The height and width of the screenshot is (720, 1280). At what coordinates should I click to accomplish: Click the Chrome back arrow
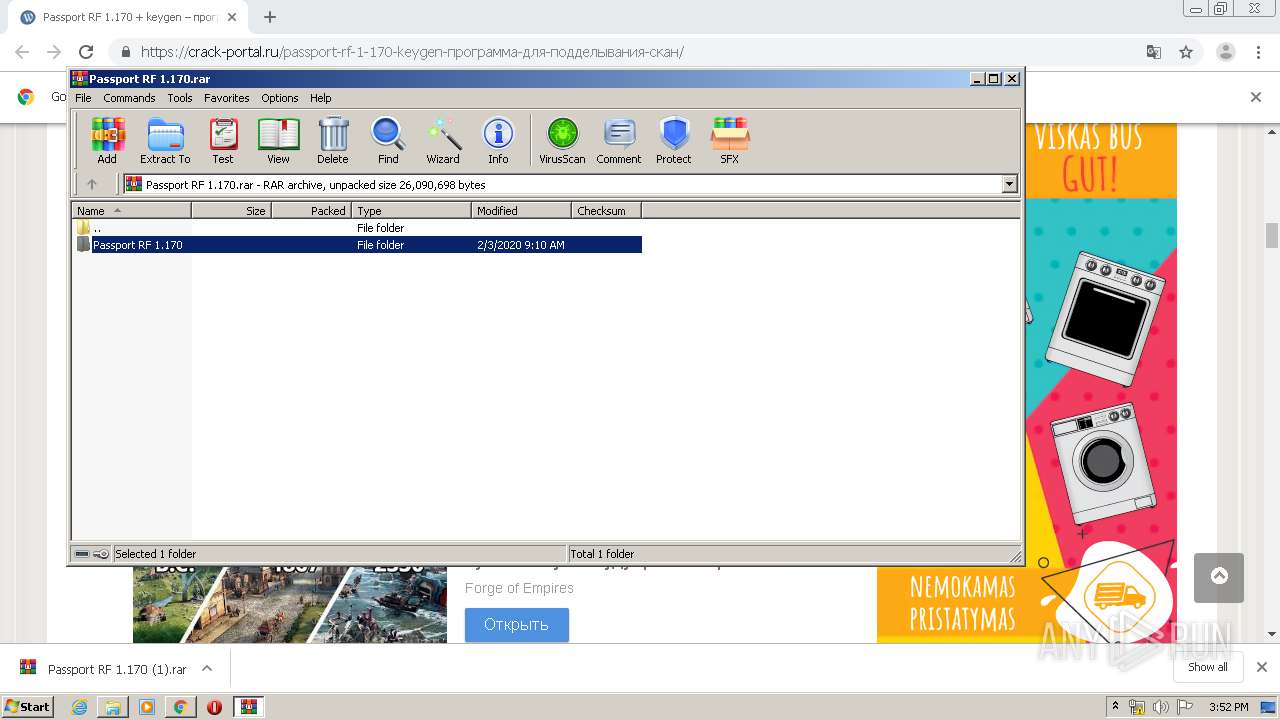[22, 52]
